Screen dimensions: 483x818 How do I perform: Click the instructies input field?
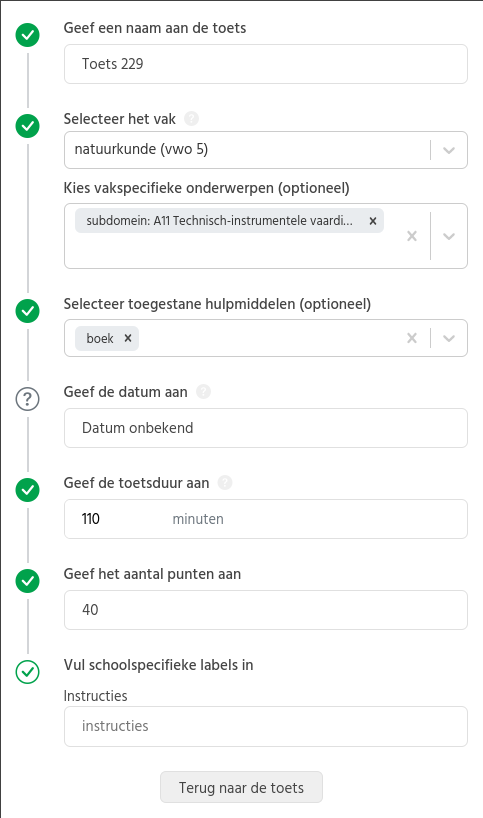[266, 727]
